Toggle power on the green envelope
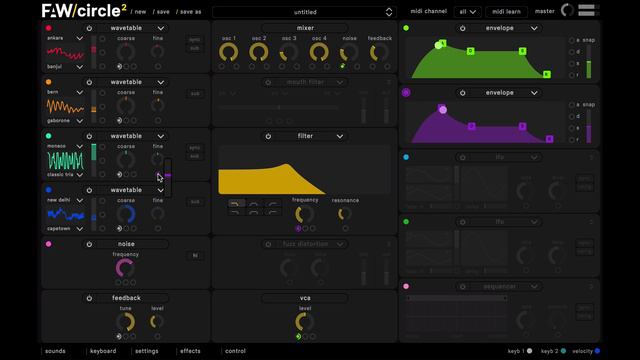 click(462, 28)
